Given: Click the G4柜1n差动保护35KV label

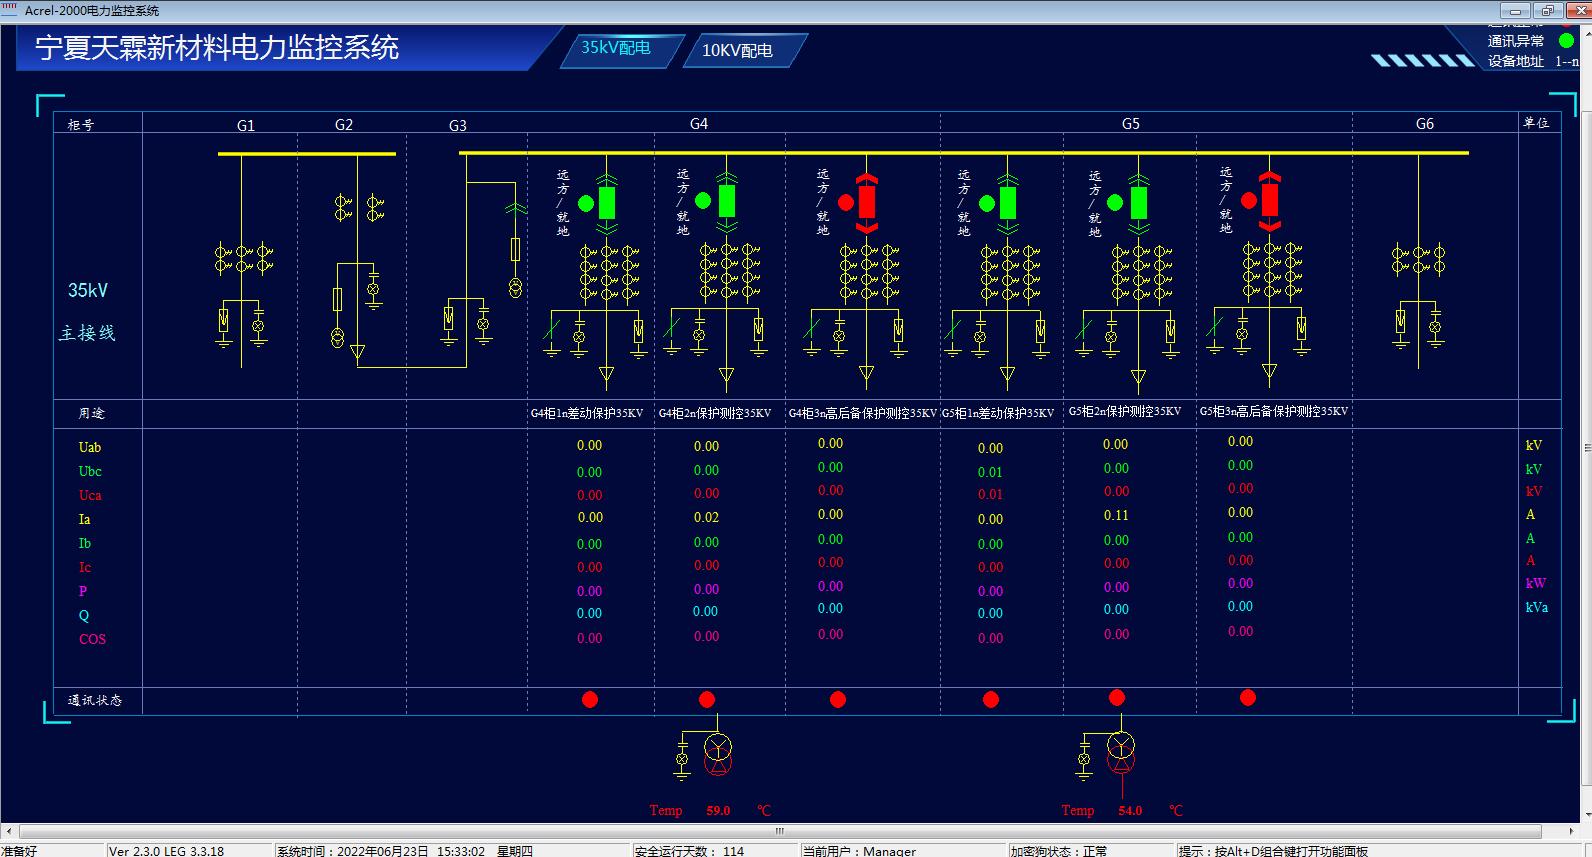Looking at the screenshot, I should click(587, 413).
